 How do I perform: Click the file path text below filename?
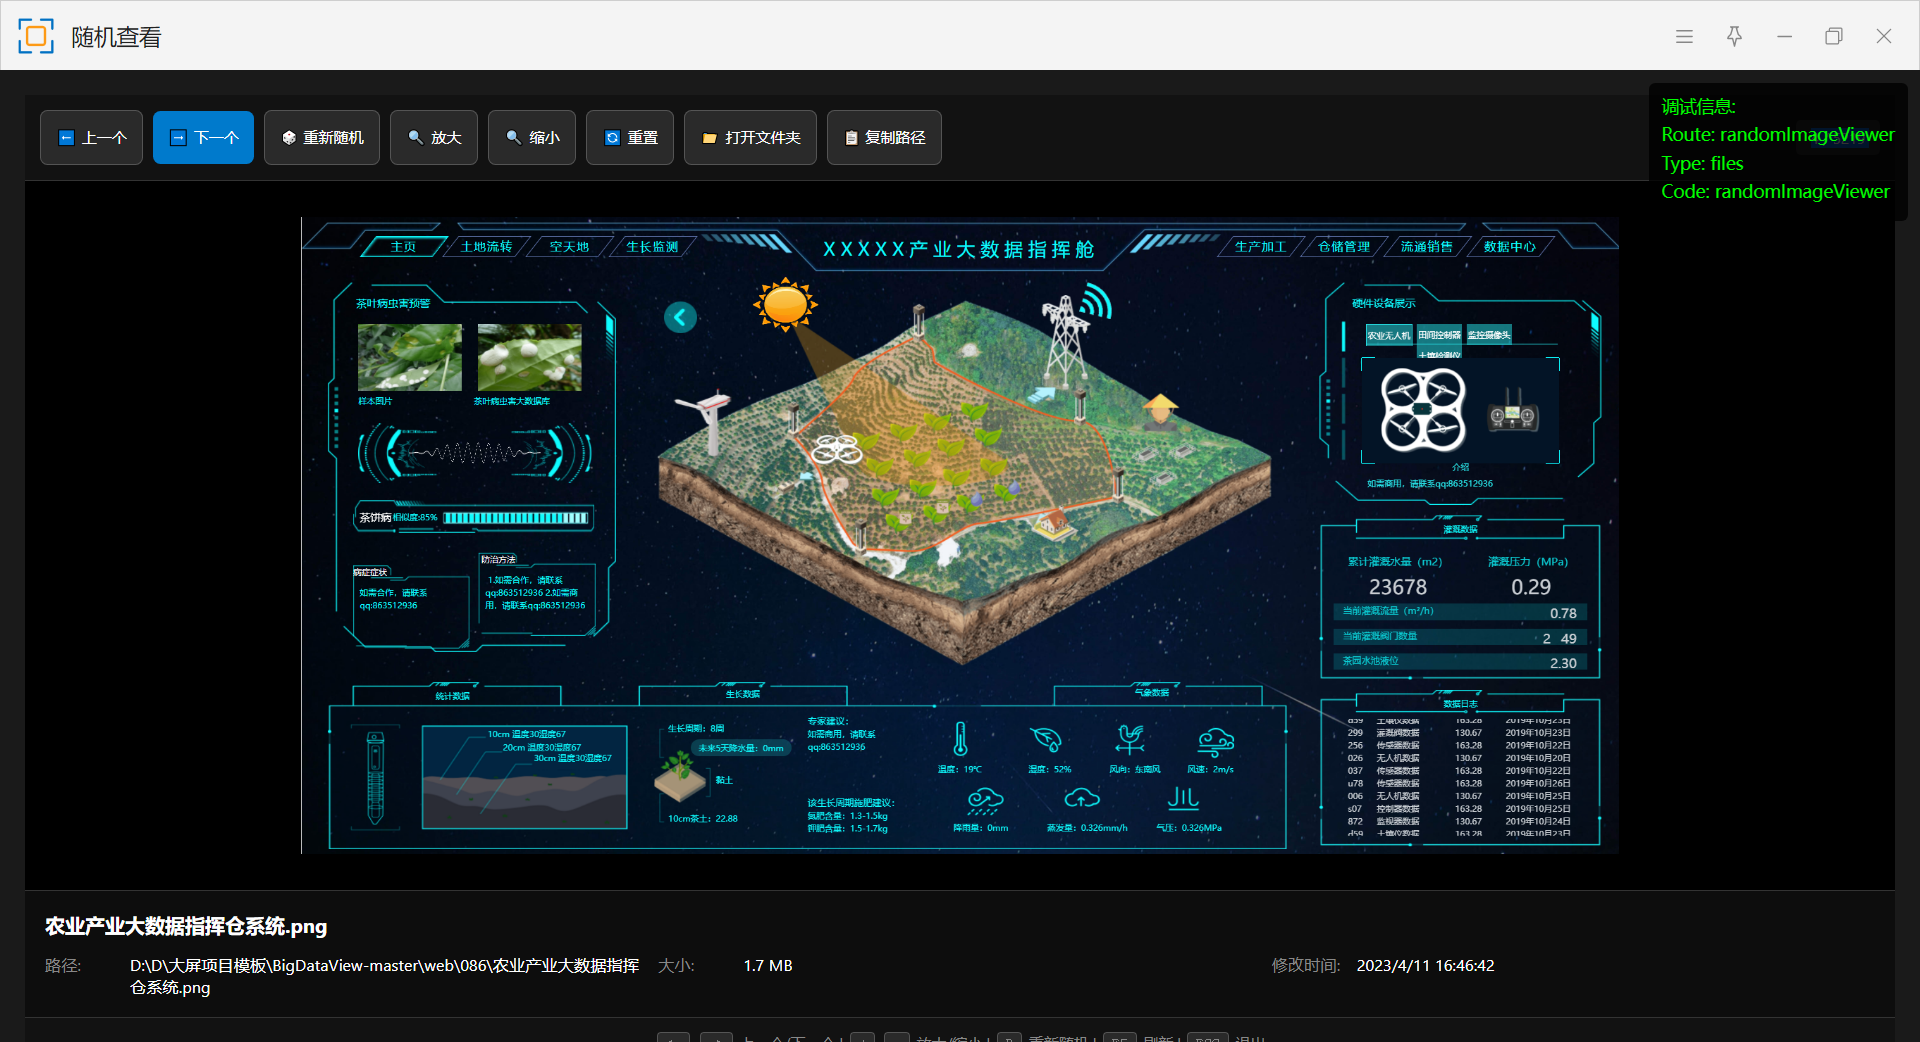pyautogui.click(x=384, y=976)
